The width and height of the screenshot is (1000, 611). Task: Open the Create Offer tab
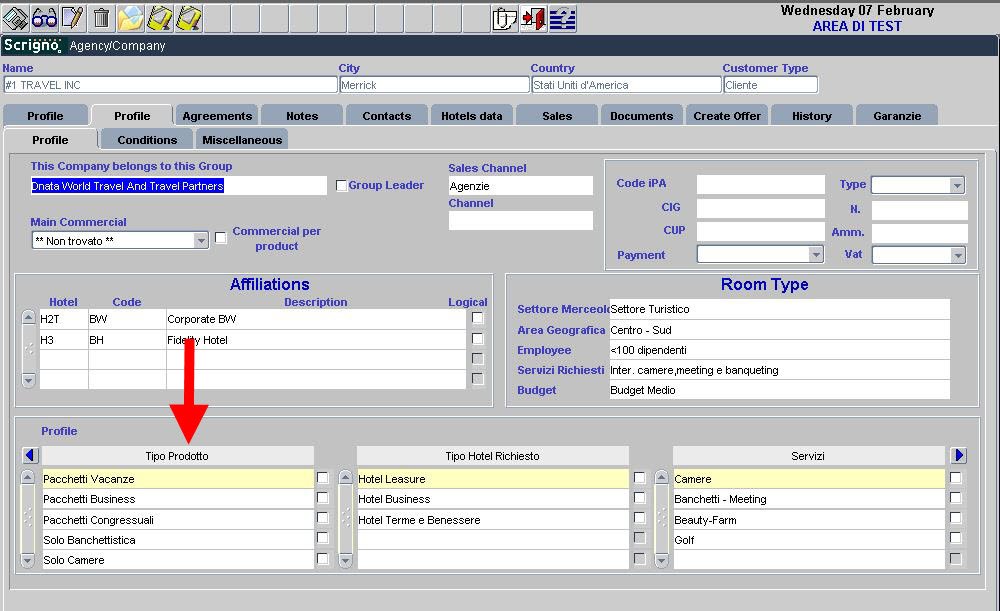click(727, 115)
